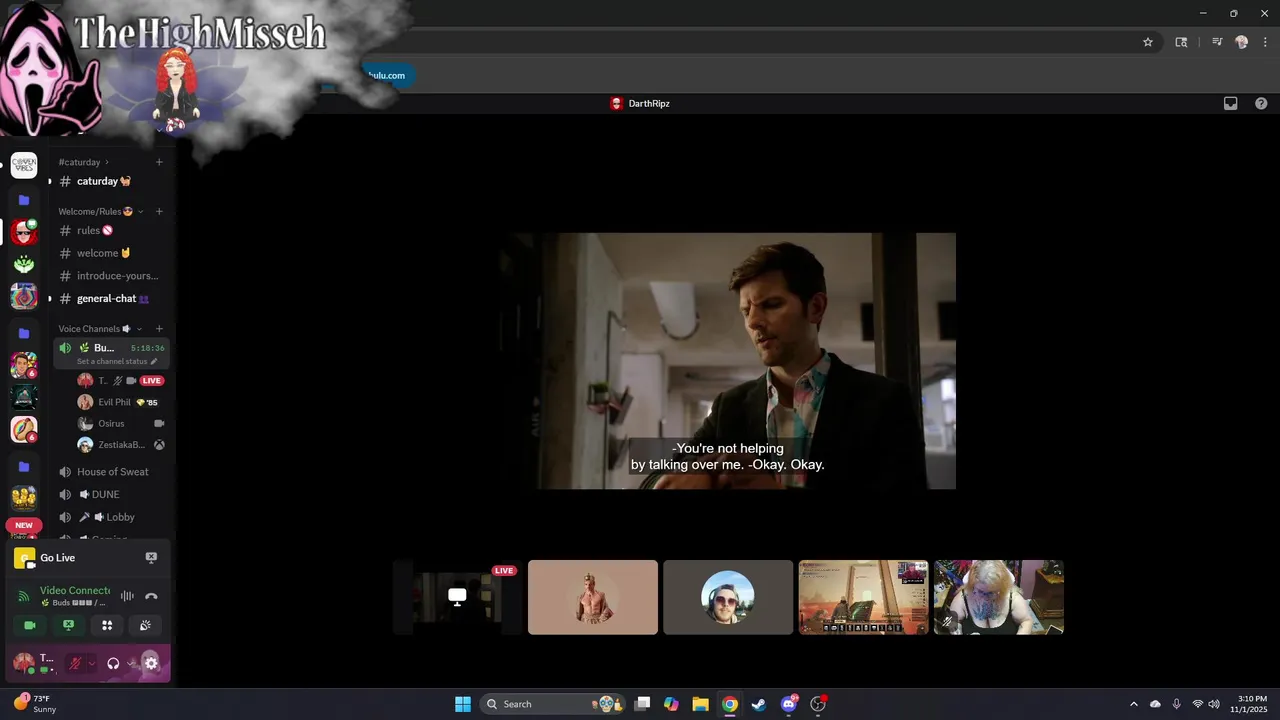1280x720 pixels.
Task: Open Copilot from the taskbar
Action: 671,704
